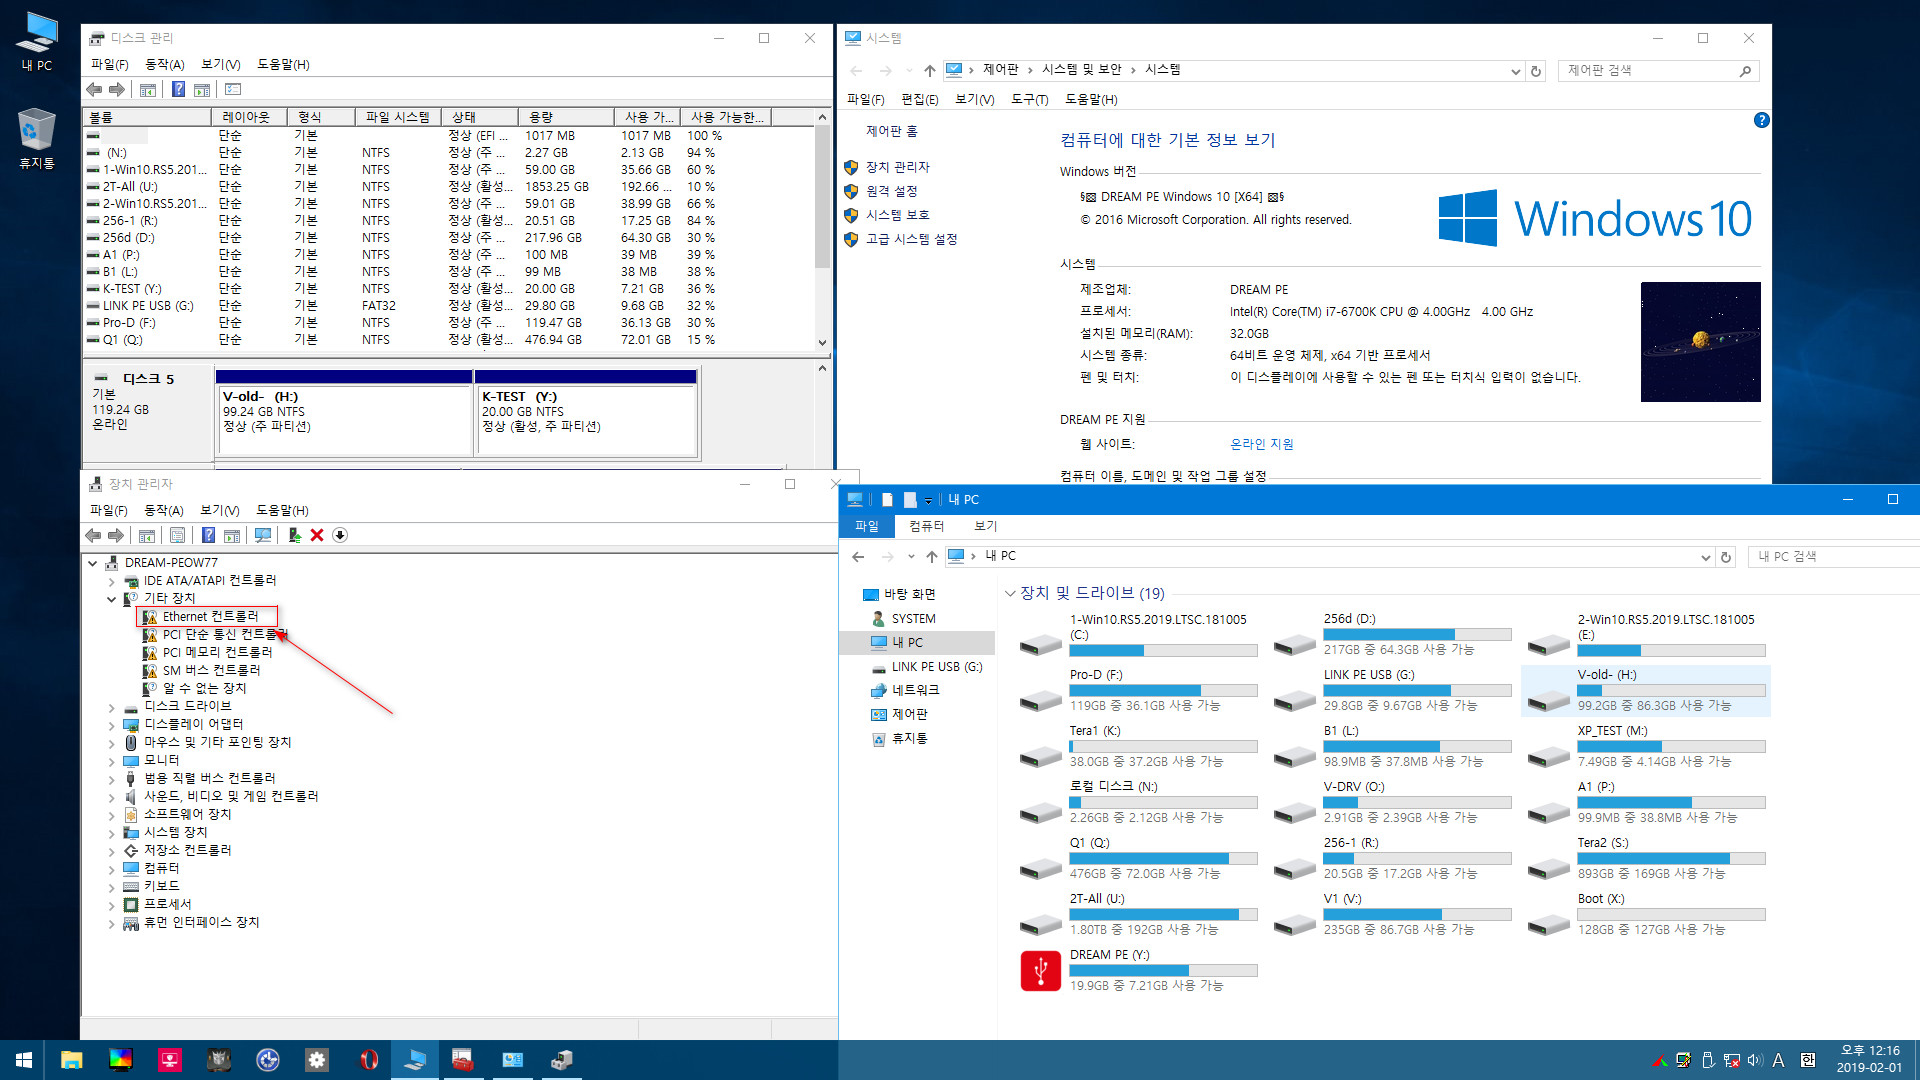Click search magnifier in System window

click(1745, 71)
